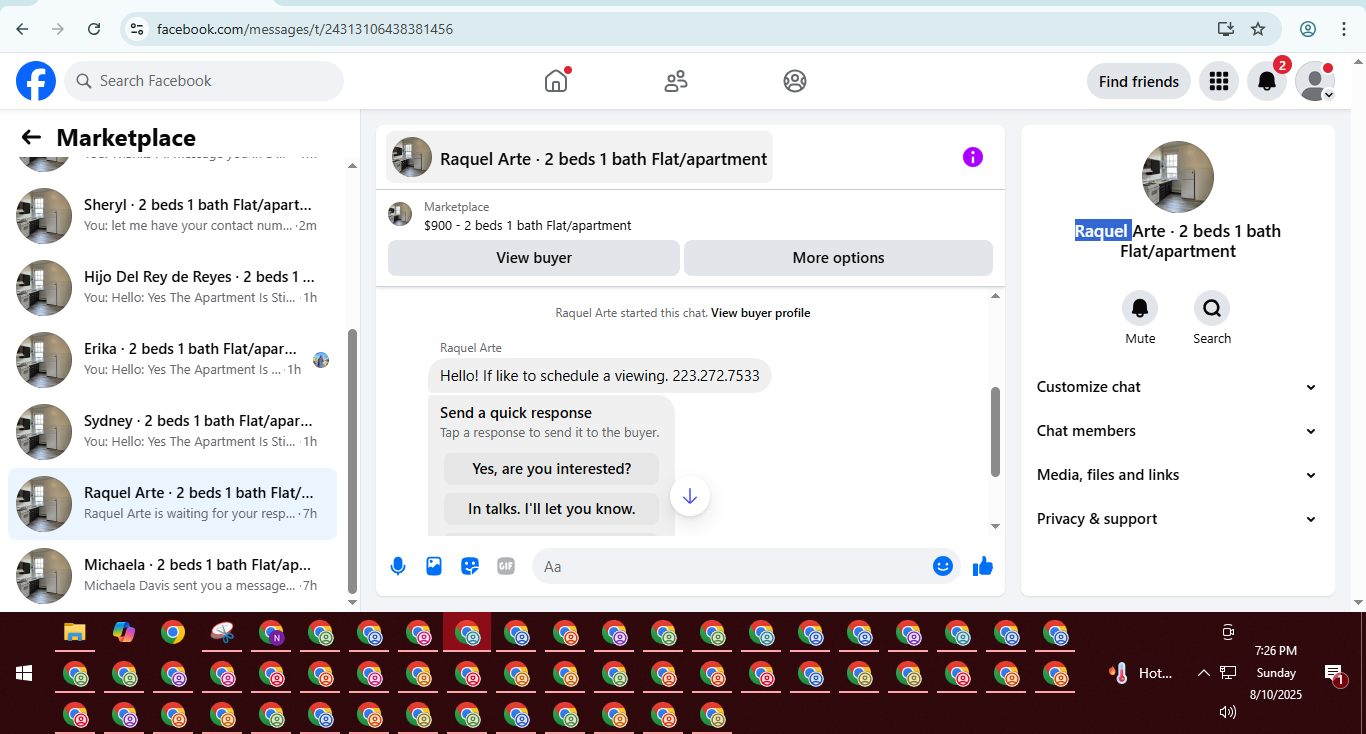This screenshot has height=734, width=1366.
Task: Open the emoji picker smiley icon
Action: 943,566
